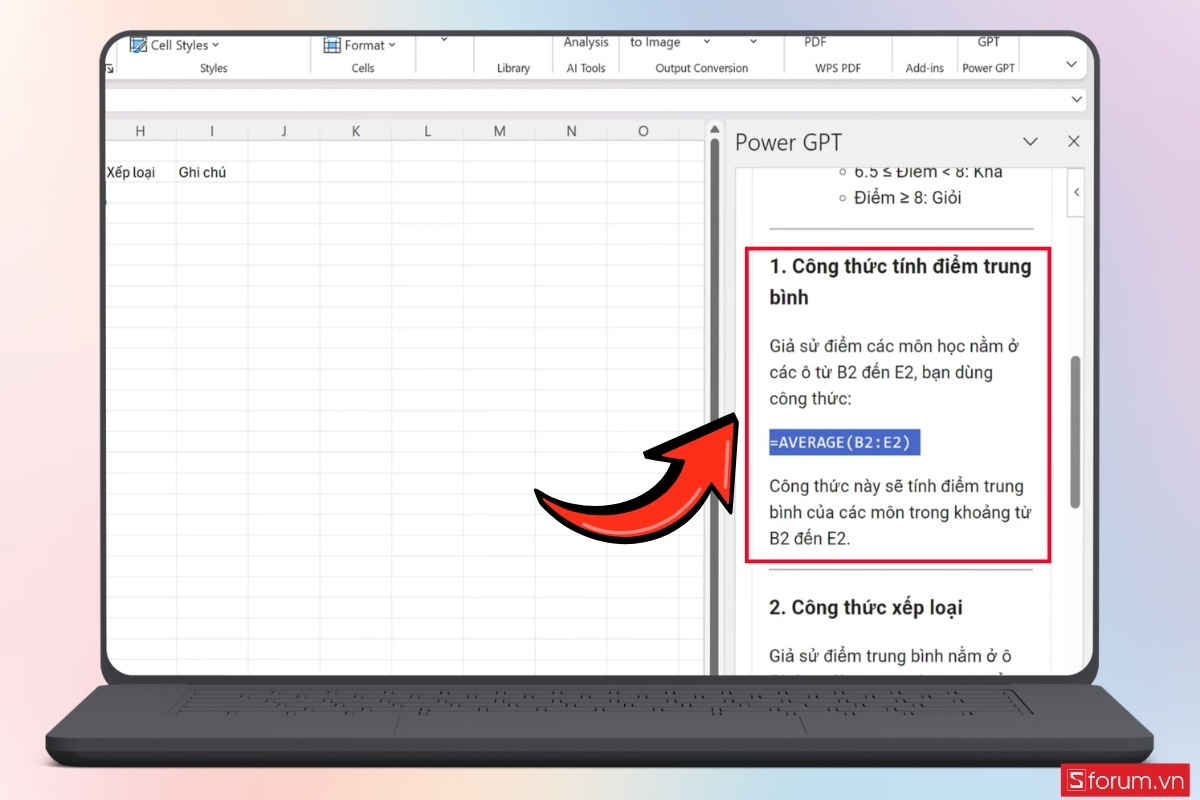Open Power GPT pane options chevron
The height and width of the screenshot is (800, 1200).
click(1030, 142)
